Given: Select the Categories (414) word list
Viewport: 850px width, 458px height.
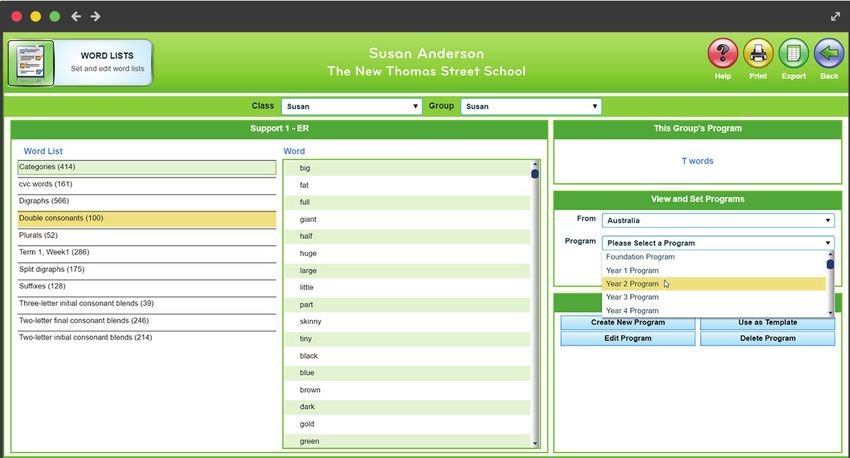Looking at the screenshot, I should [x=146, y=167].
